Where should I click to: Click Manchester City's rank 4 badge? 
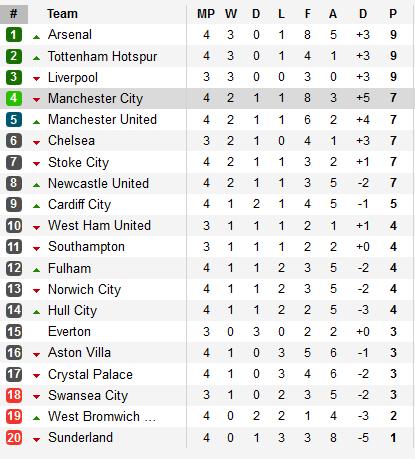point(14,98)
